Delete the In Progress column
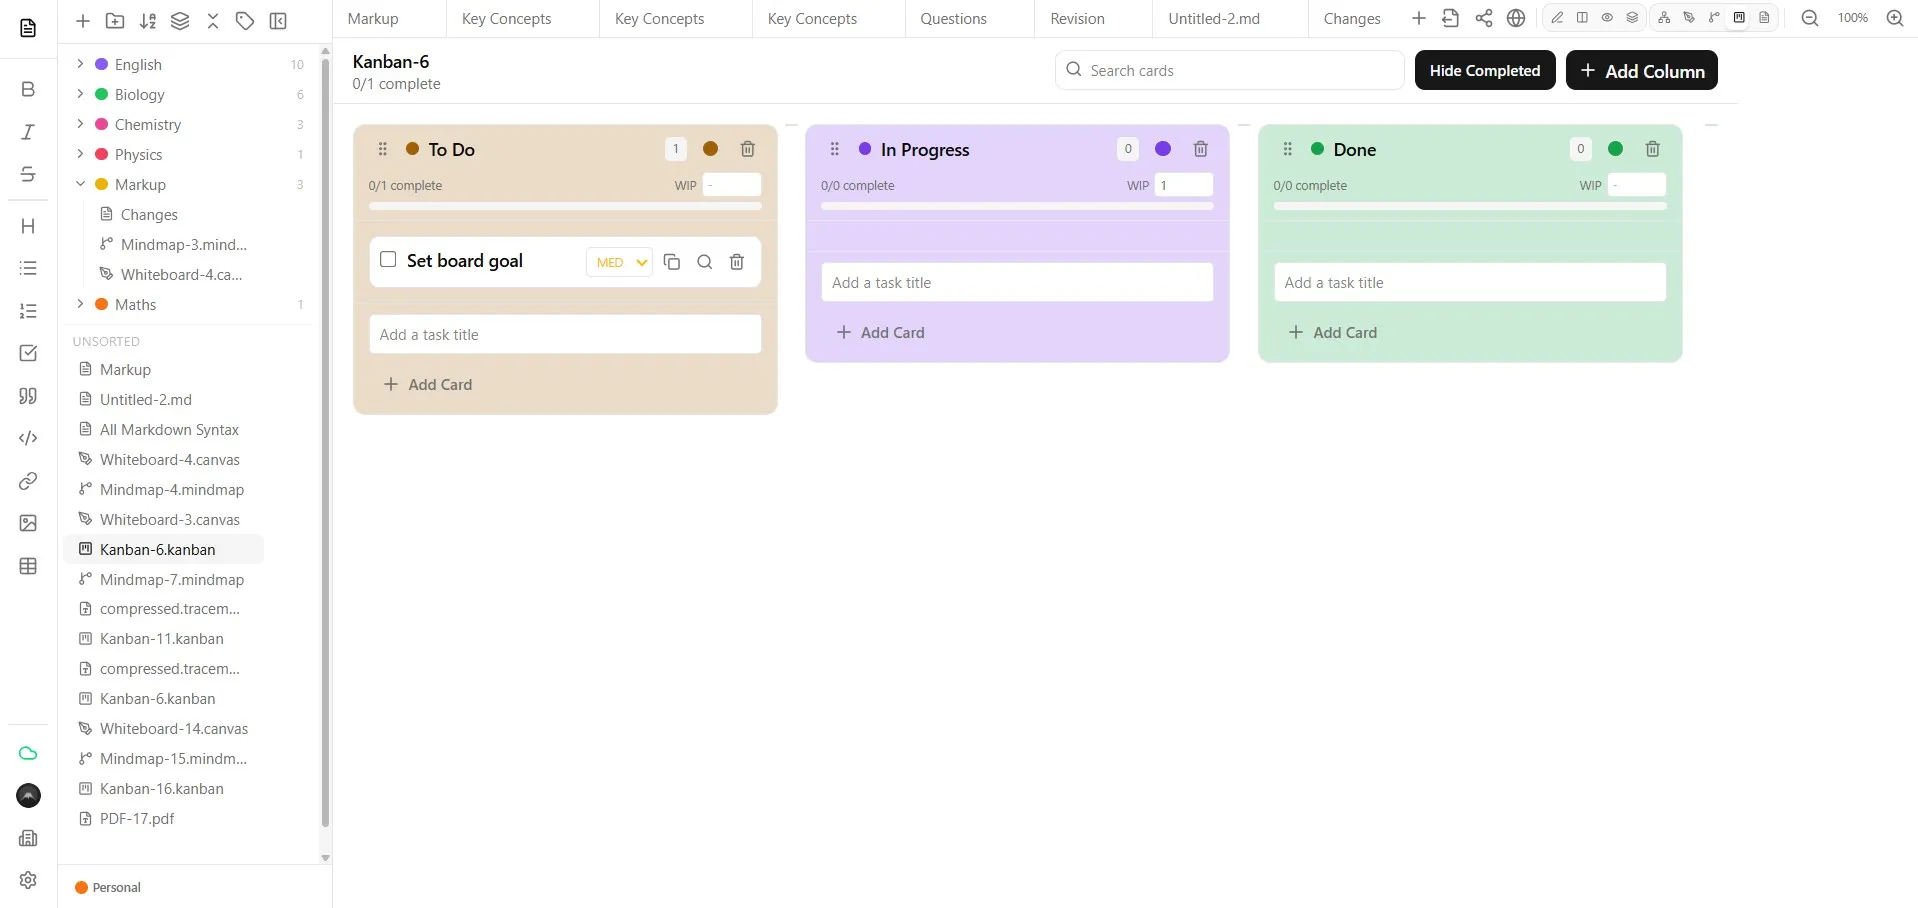The image size is (1918, 908). tap(1201, 149)
